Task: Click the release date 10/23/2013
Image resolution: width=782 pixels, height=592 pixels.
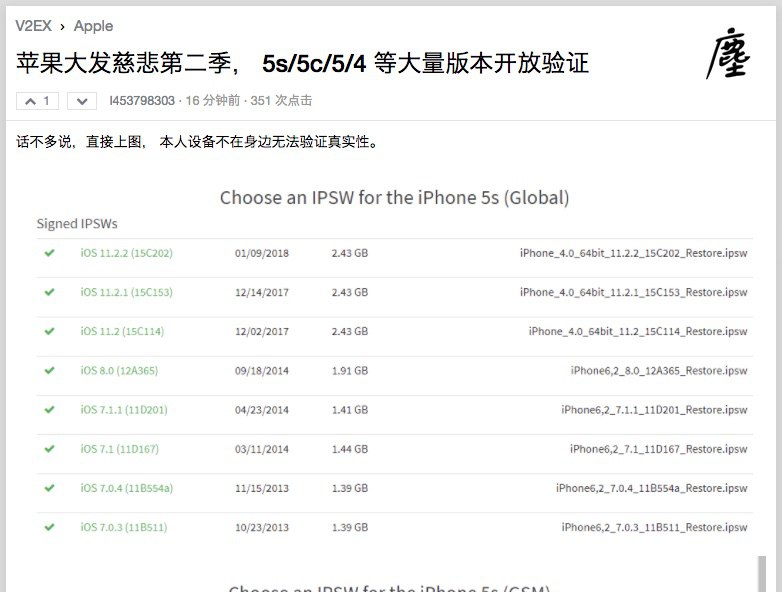Action: 262,527
